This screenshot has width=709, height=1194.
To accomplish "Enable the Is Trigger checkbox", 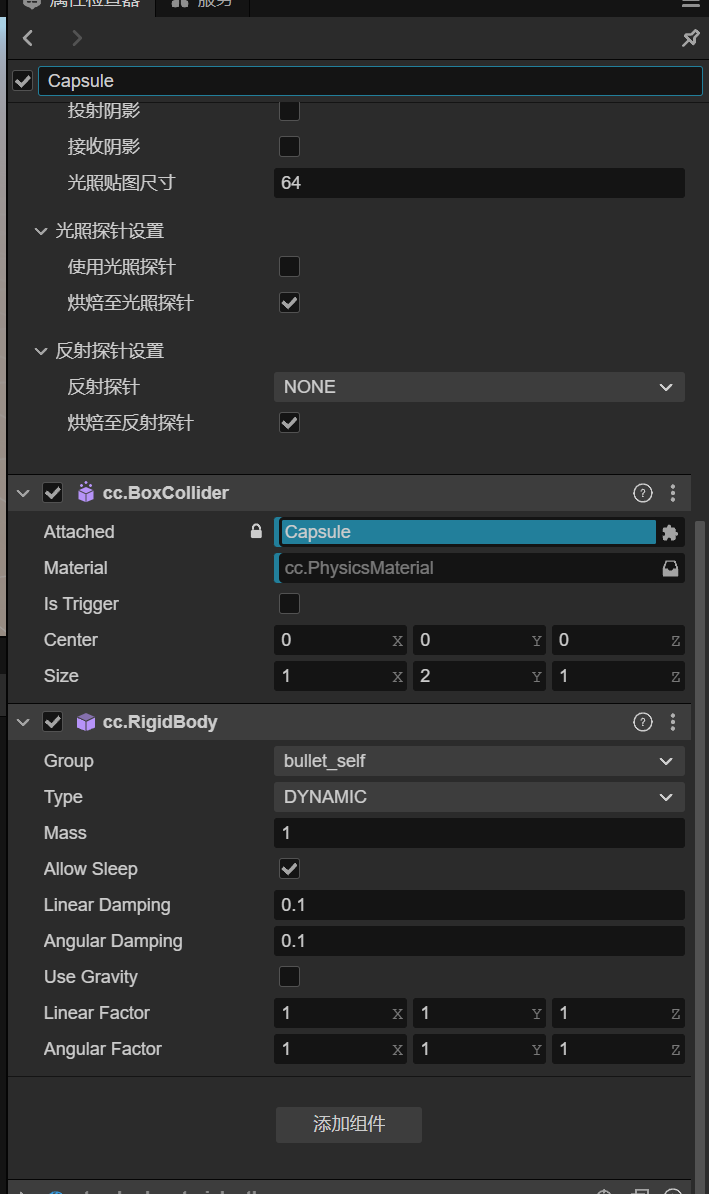I will click(289, 604).
